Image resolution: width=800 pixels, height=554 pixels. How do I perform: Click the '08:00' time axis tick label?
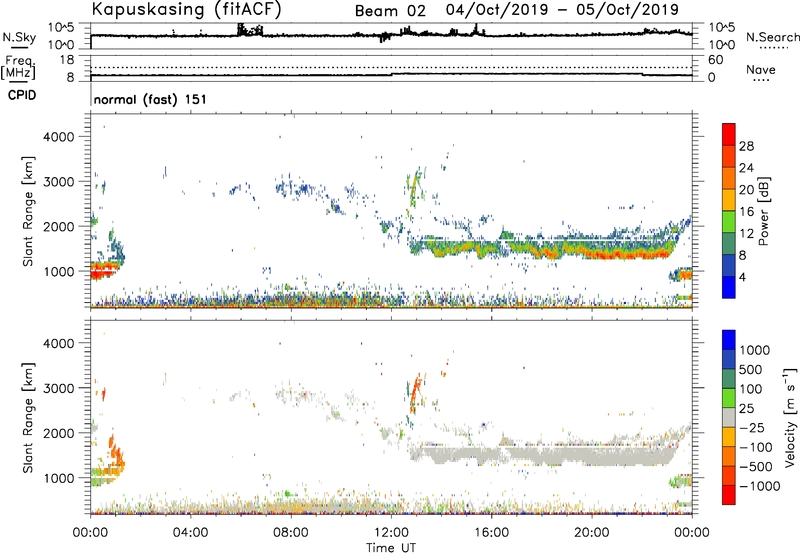[x=291, y=533]
